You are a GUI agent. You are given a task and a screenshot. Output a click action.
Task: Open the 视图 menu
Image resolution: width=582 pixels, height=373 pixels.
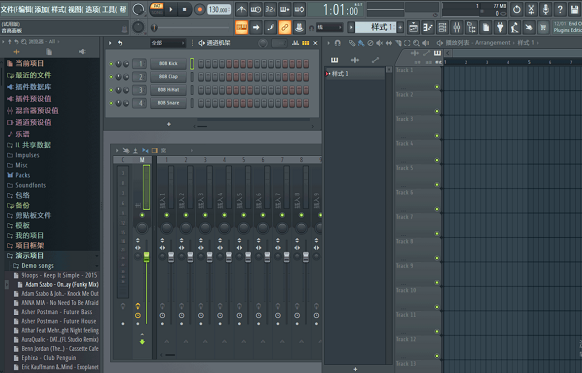coord(75,10)
